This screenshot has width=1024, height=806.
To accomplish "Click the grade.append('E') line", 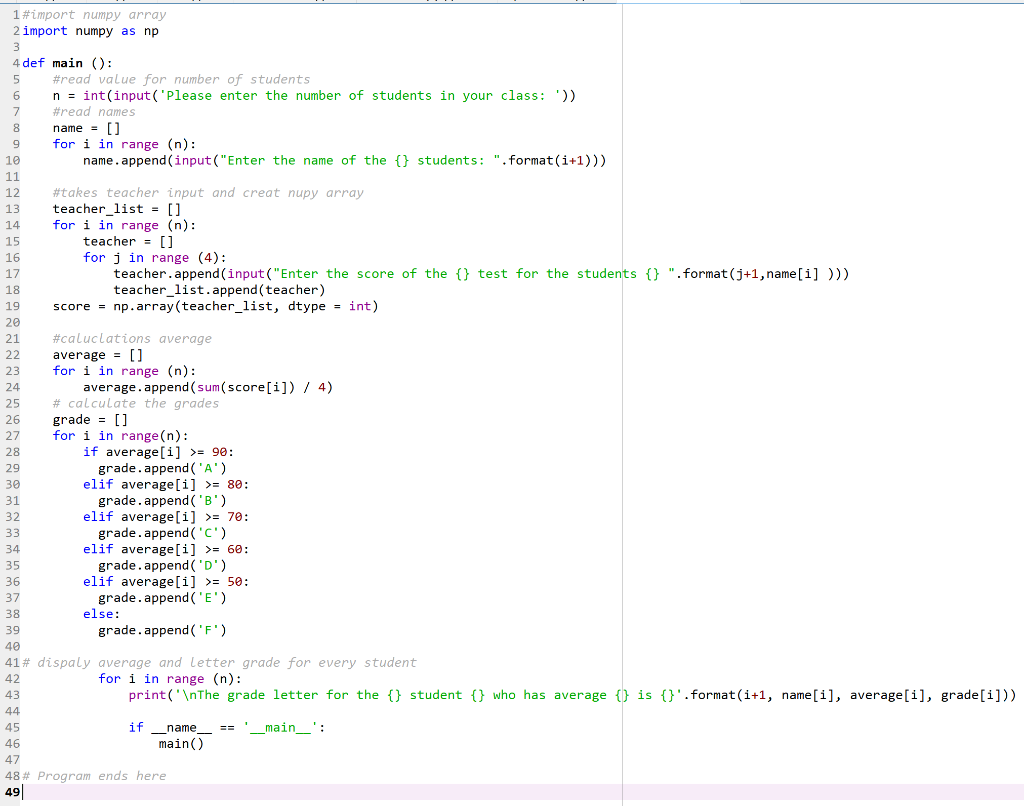I will click(163, 598).
